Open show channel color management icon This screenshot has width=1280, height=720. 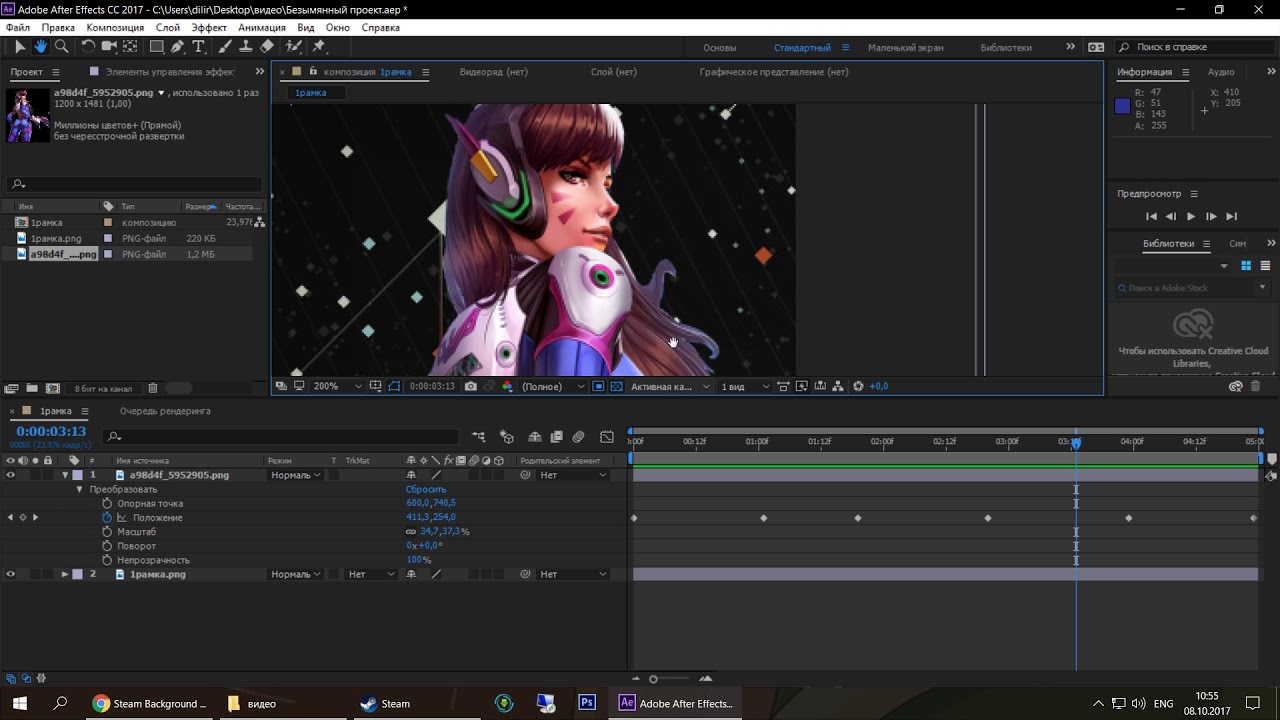pos(507,386)
